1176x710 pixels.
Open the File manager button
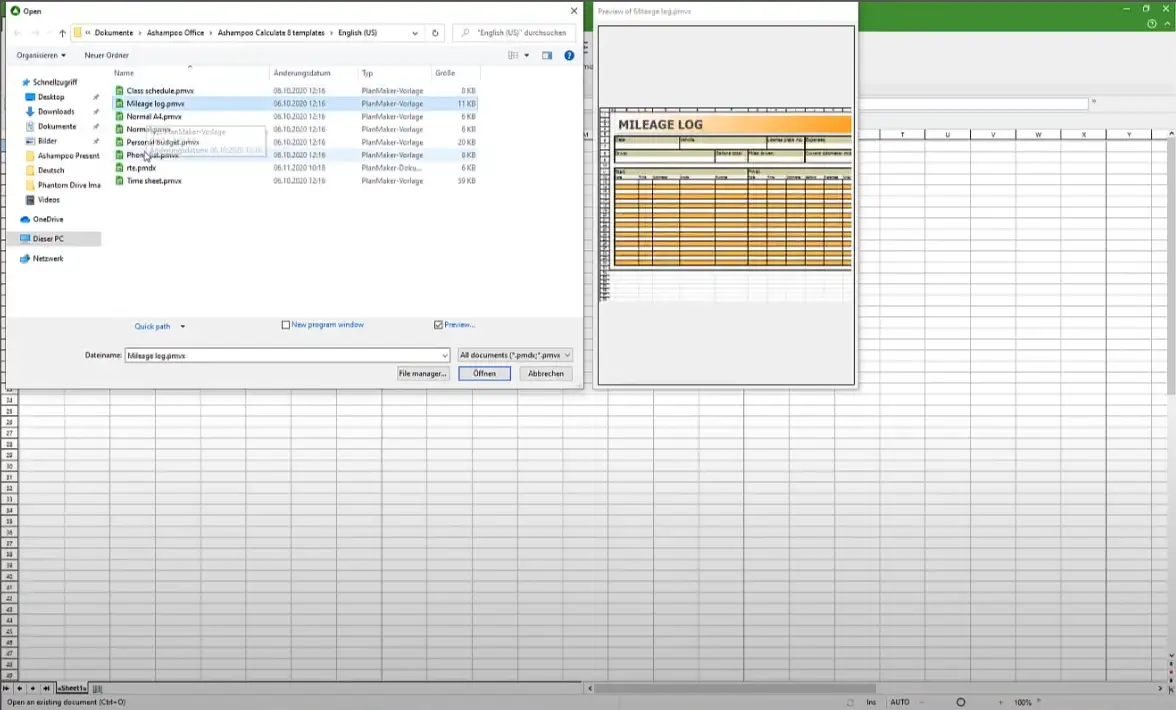coord(422,373)
